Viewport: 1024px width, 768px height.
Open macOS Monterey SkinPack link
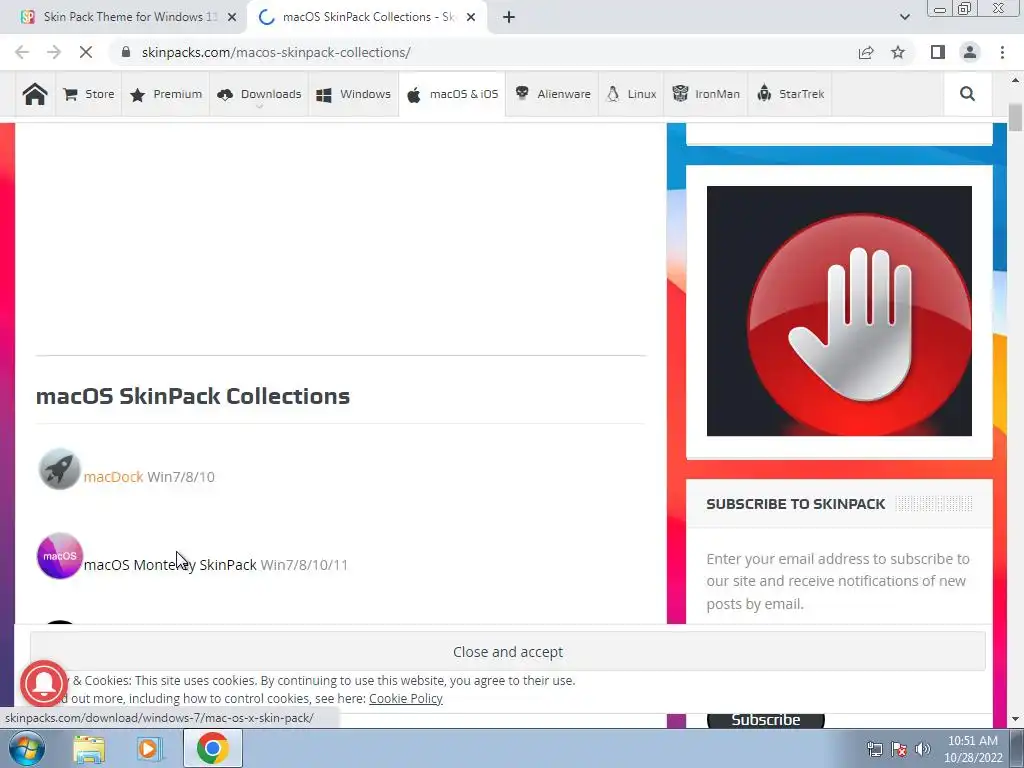pyautogui.click(x=170, y=565)
